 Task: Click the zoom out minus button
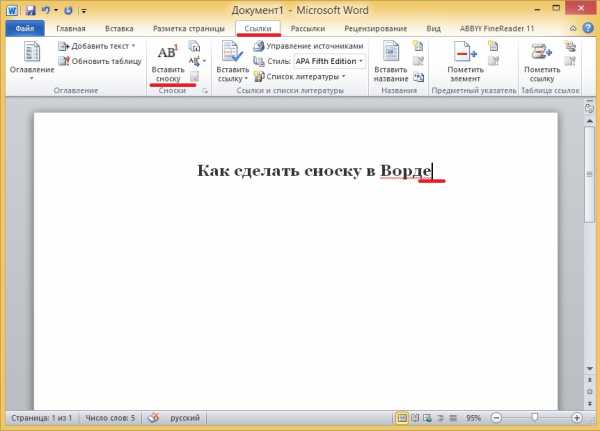[496, 418]
